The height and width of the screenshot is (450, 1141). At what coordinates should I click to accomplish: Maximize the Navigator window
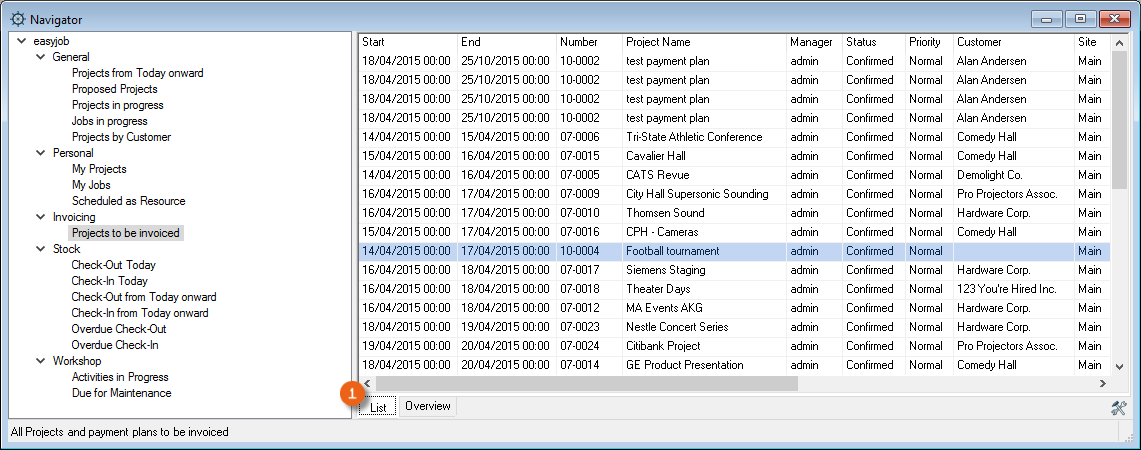pyautogui.click(x=1081, y=19)
